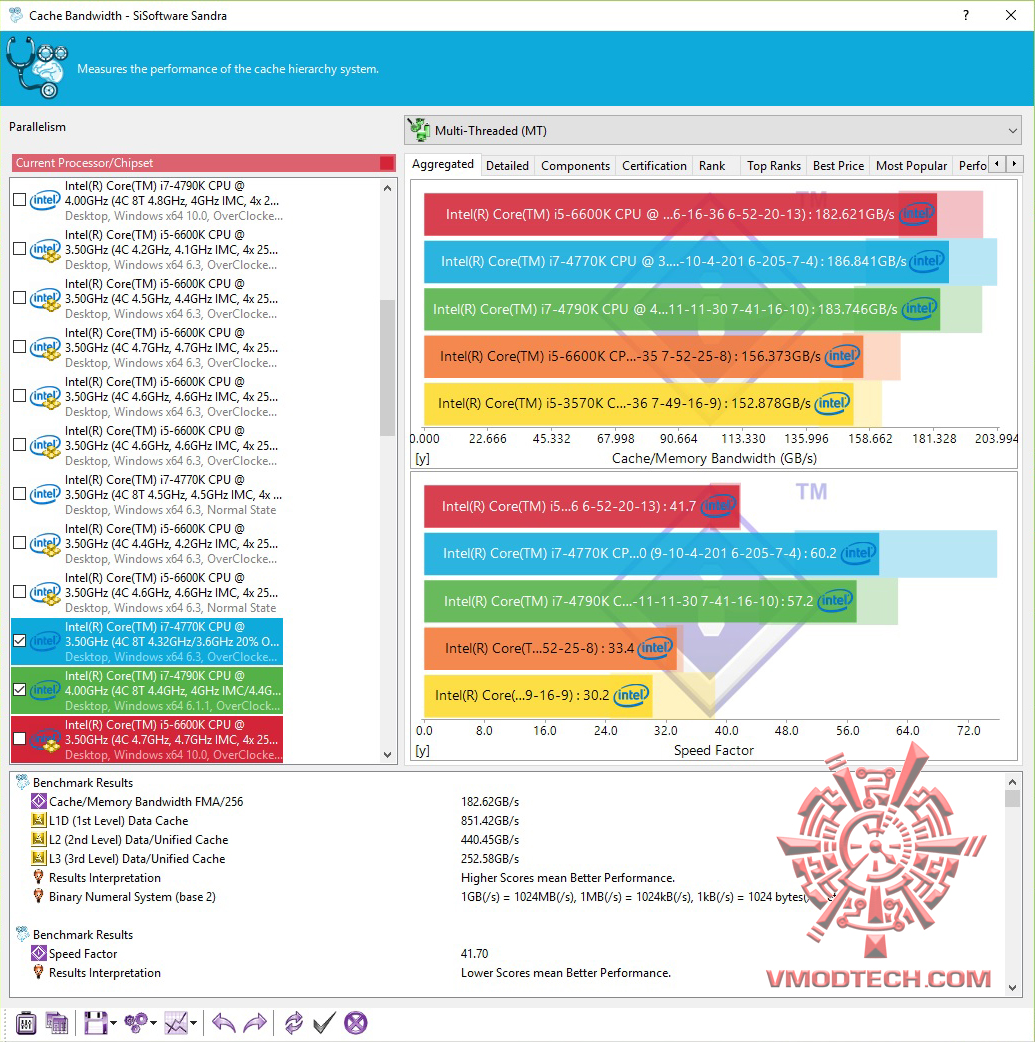Click processor list scrollbar down arrow

click(388, 754)
